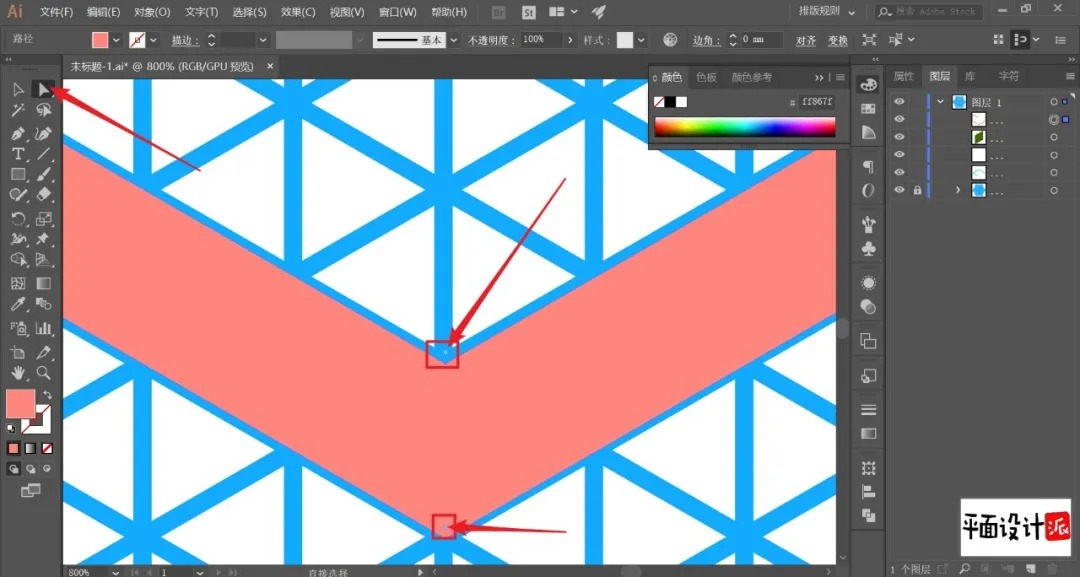Select the Selection tool (hollow arrow)
This screenshot has height=577, width=1080.
click(18, 90)
